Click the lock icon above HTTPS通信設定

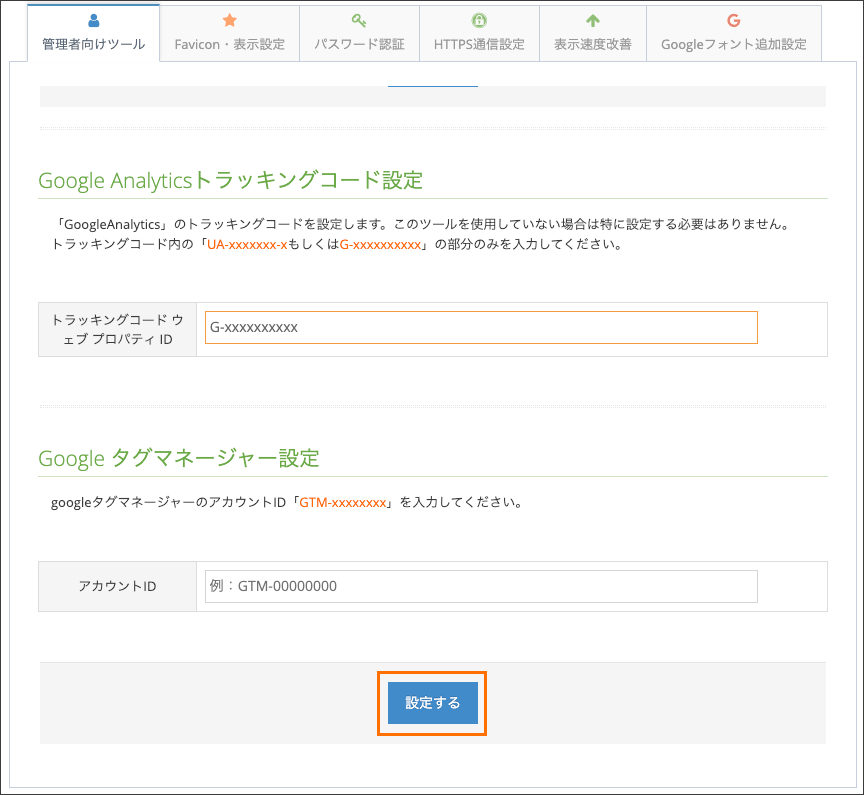(479, 21)
